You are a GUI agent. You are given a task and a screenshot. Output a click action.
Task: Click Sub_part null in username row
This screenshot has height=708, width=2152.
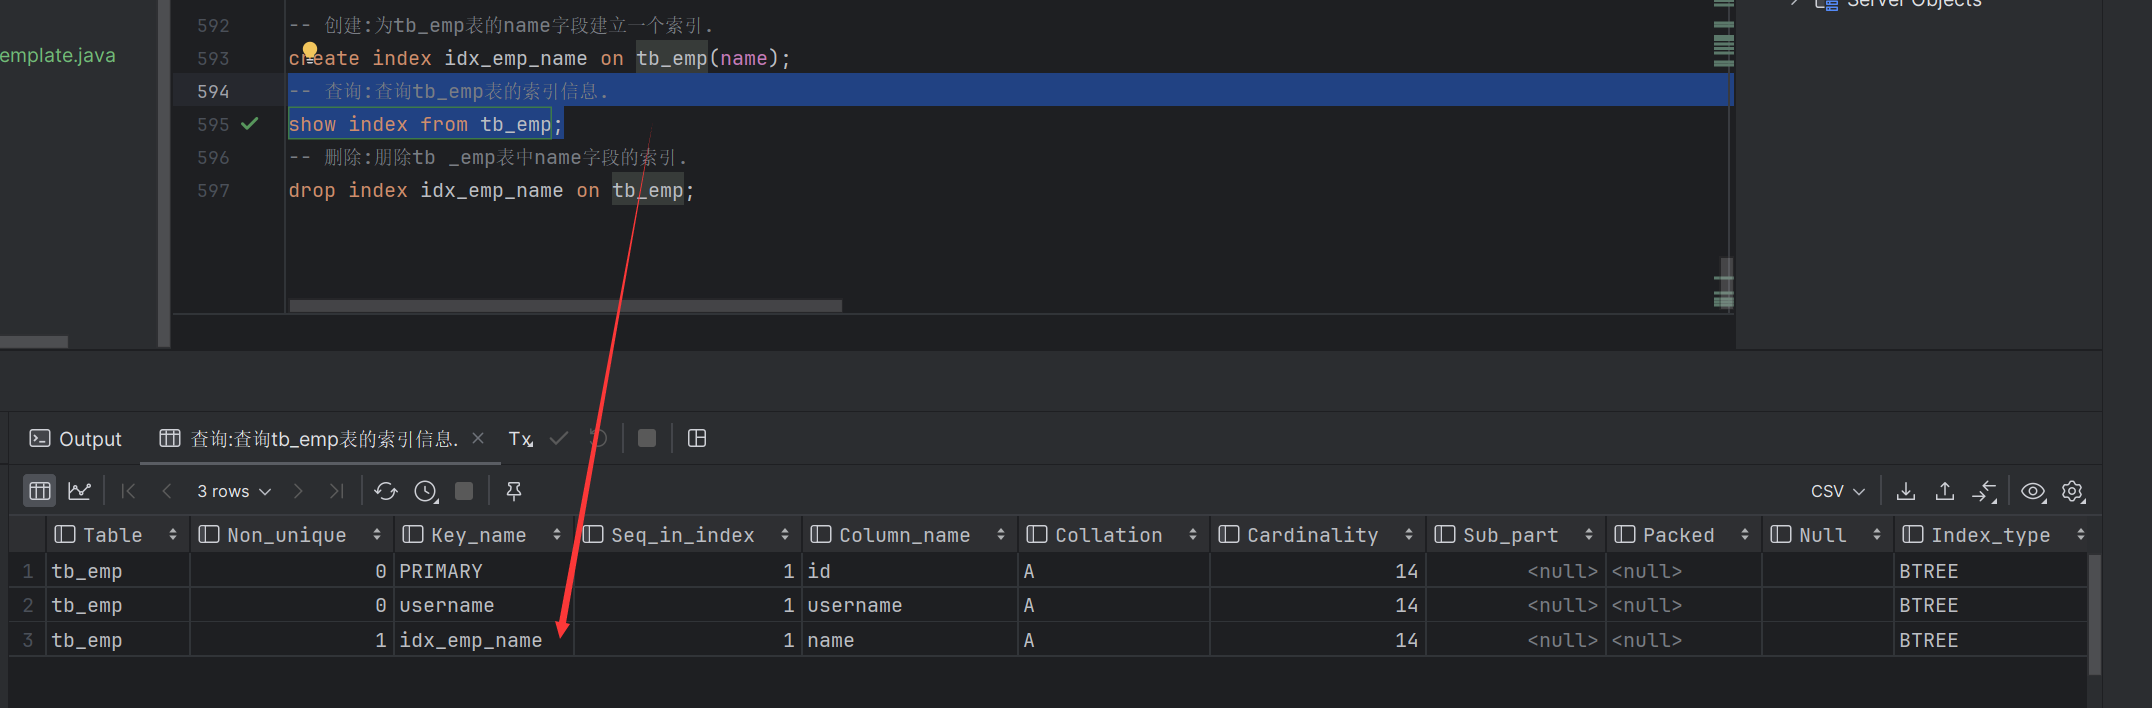(1515, 605)
